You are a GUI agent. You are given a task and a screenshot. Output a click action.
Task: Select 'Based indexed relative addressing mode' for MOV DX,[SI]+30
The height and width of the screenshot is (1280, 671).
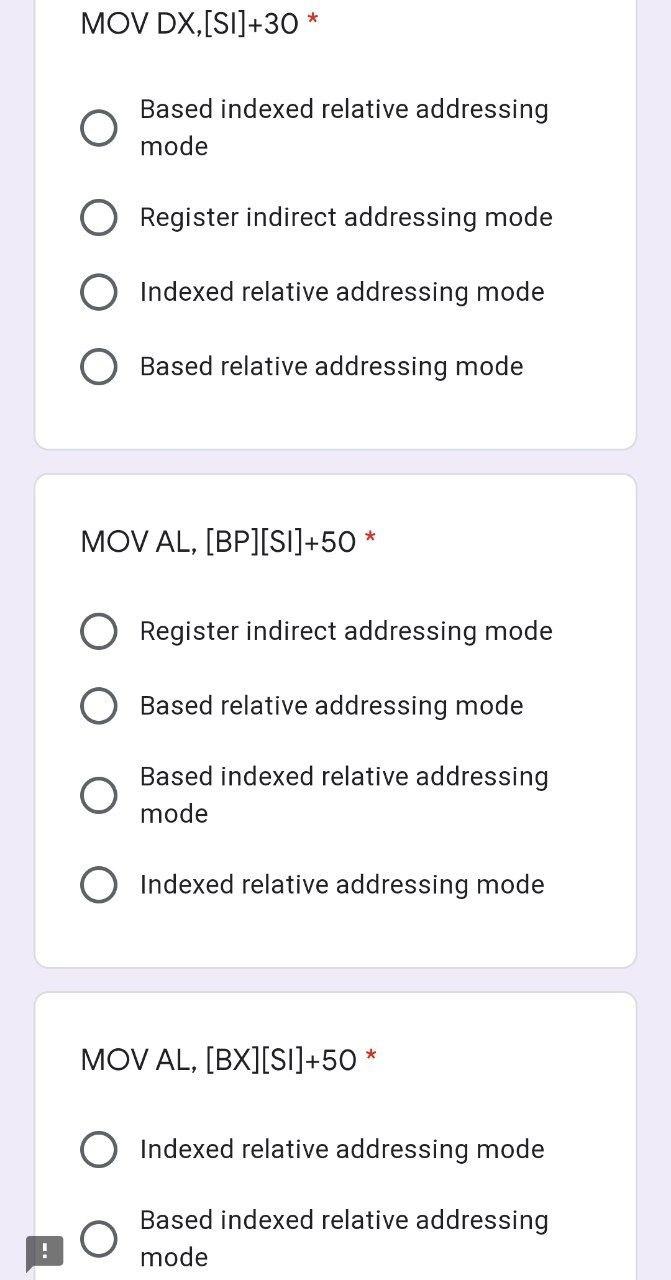click(x=98, y=127)
